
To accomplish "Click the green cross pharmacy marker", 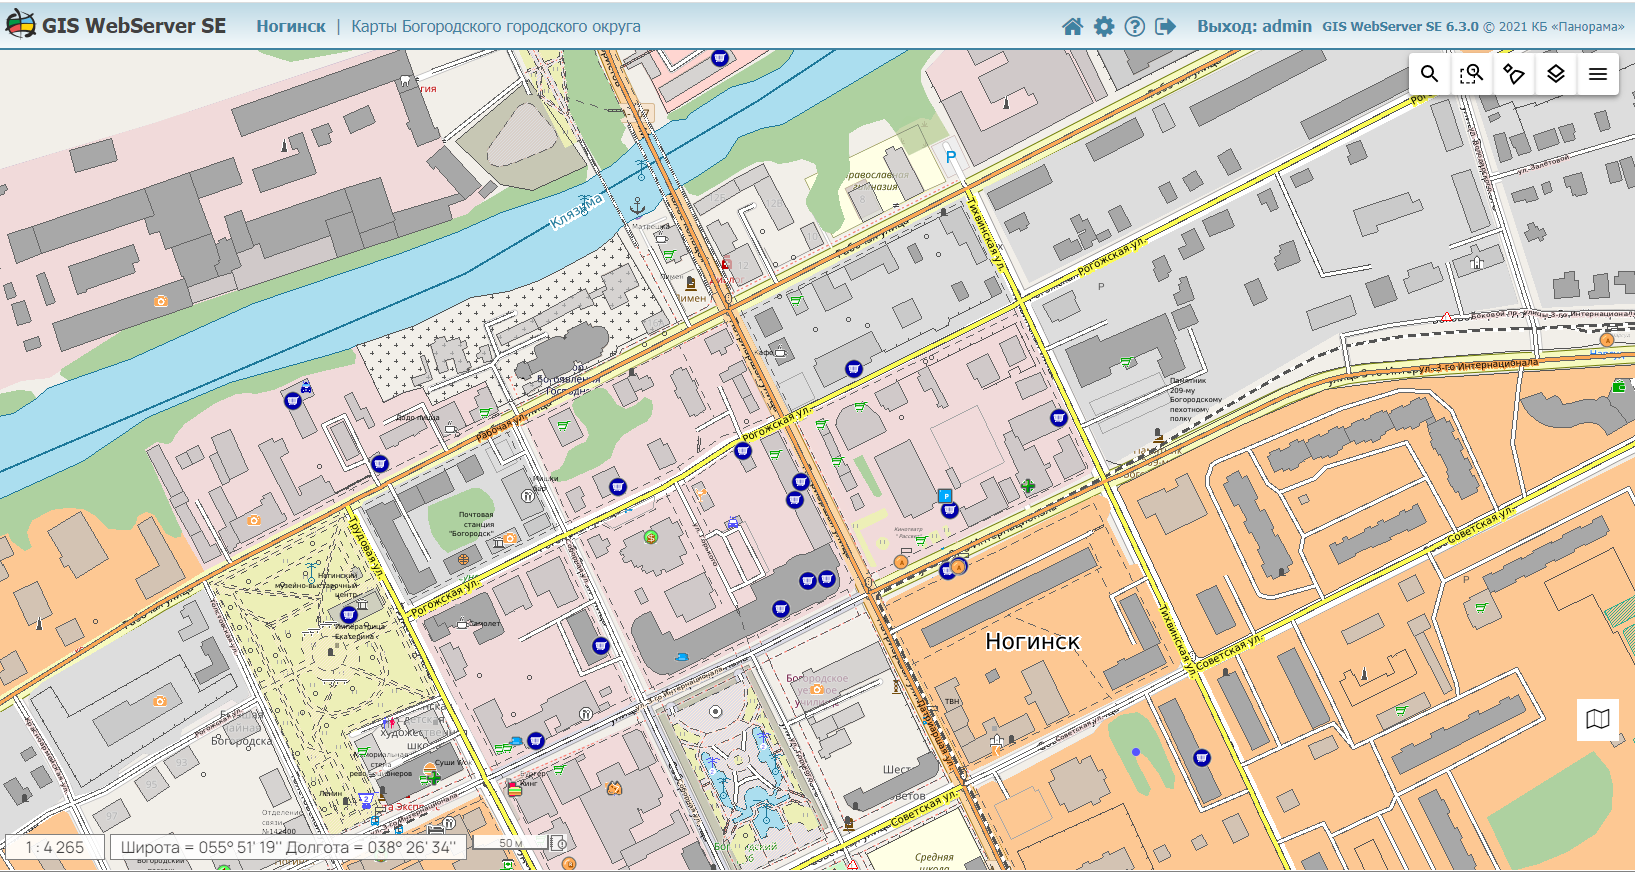I will point(1028,486).
